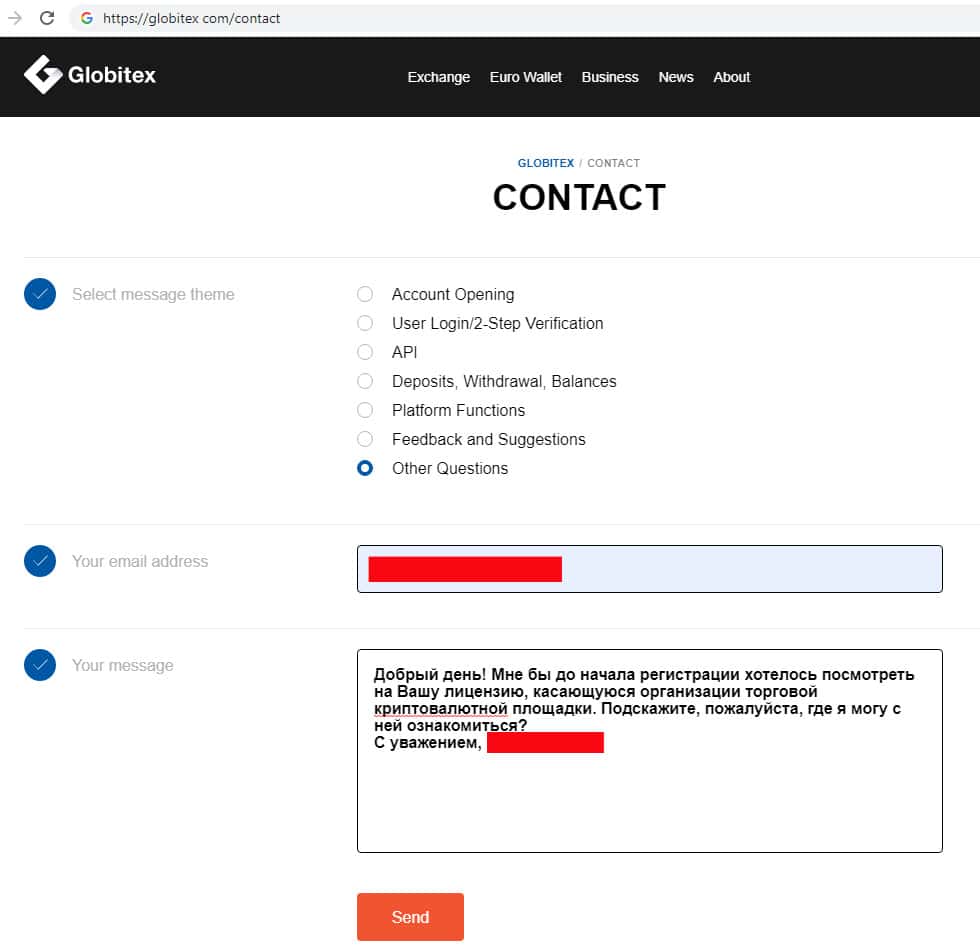
Task: Open the About menu item
Action: [x=731, y=77]
